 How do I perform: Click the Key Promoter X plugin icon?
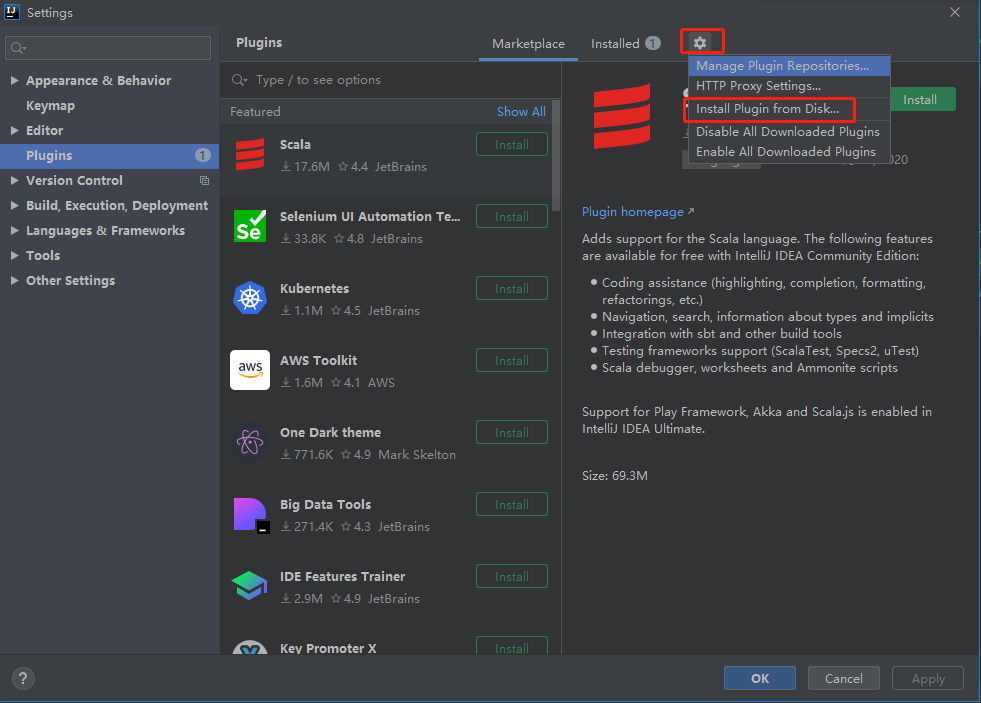(252, 650)
